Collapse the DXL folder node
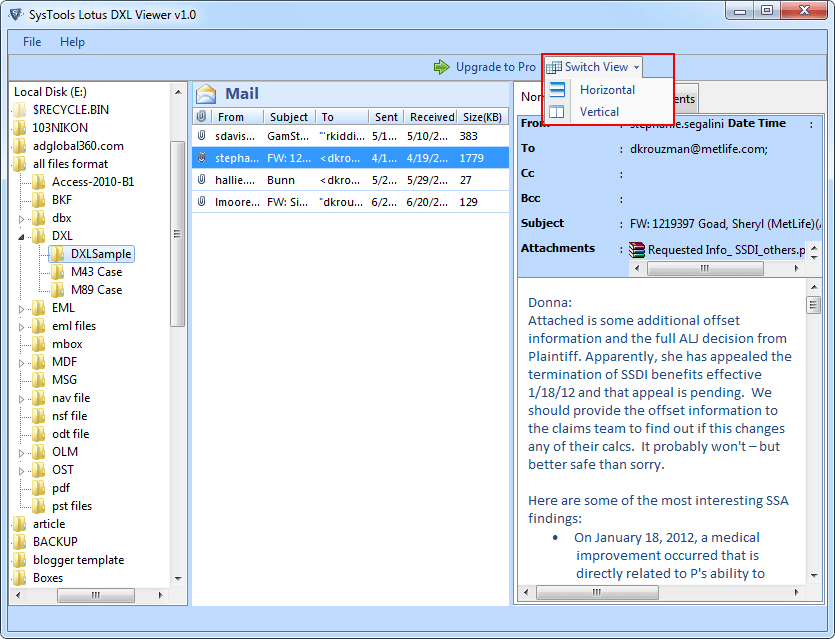 point(21,237)
